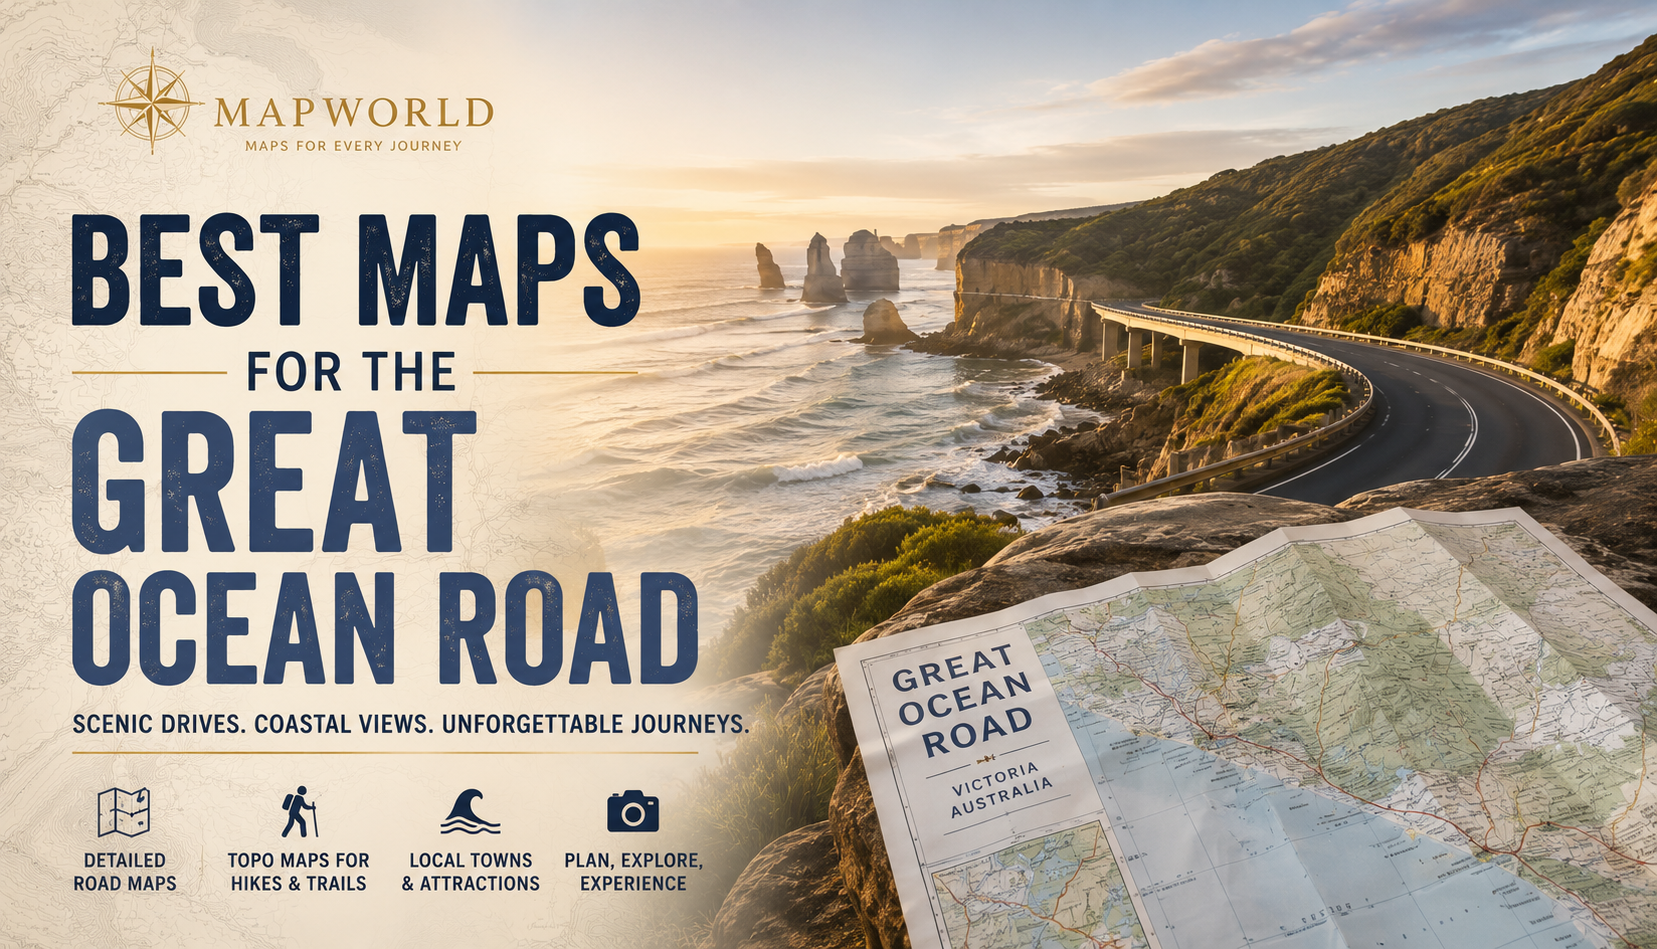Viewport: 1657px width, 949px height.
Task: Click the 'Local Towns & Attractions' label
Action: point(471,872)
